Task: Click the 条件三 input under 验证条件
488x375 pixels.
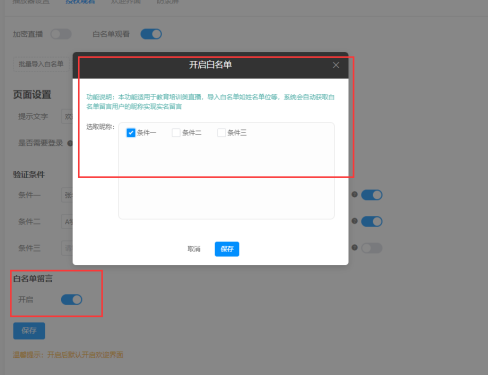Action: [67, 248]
